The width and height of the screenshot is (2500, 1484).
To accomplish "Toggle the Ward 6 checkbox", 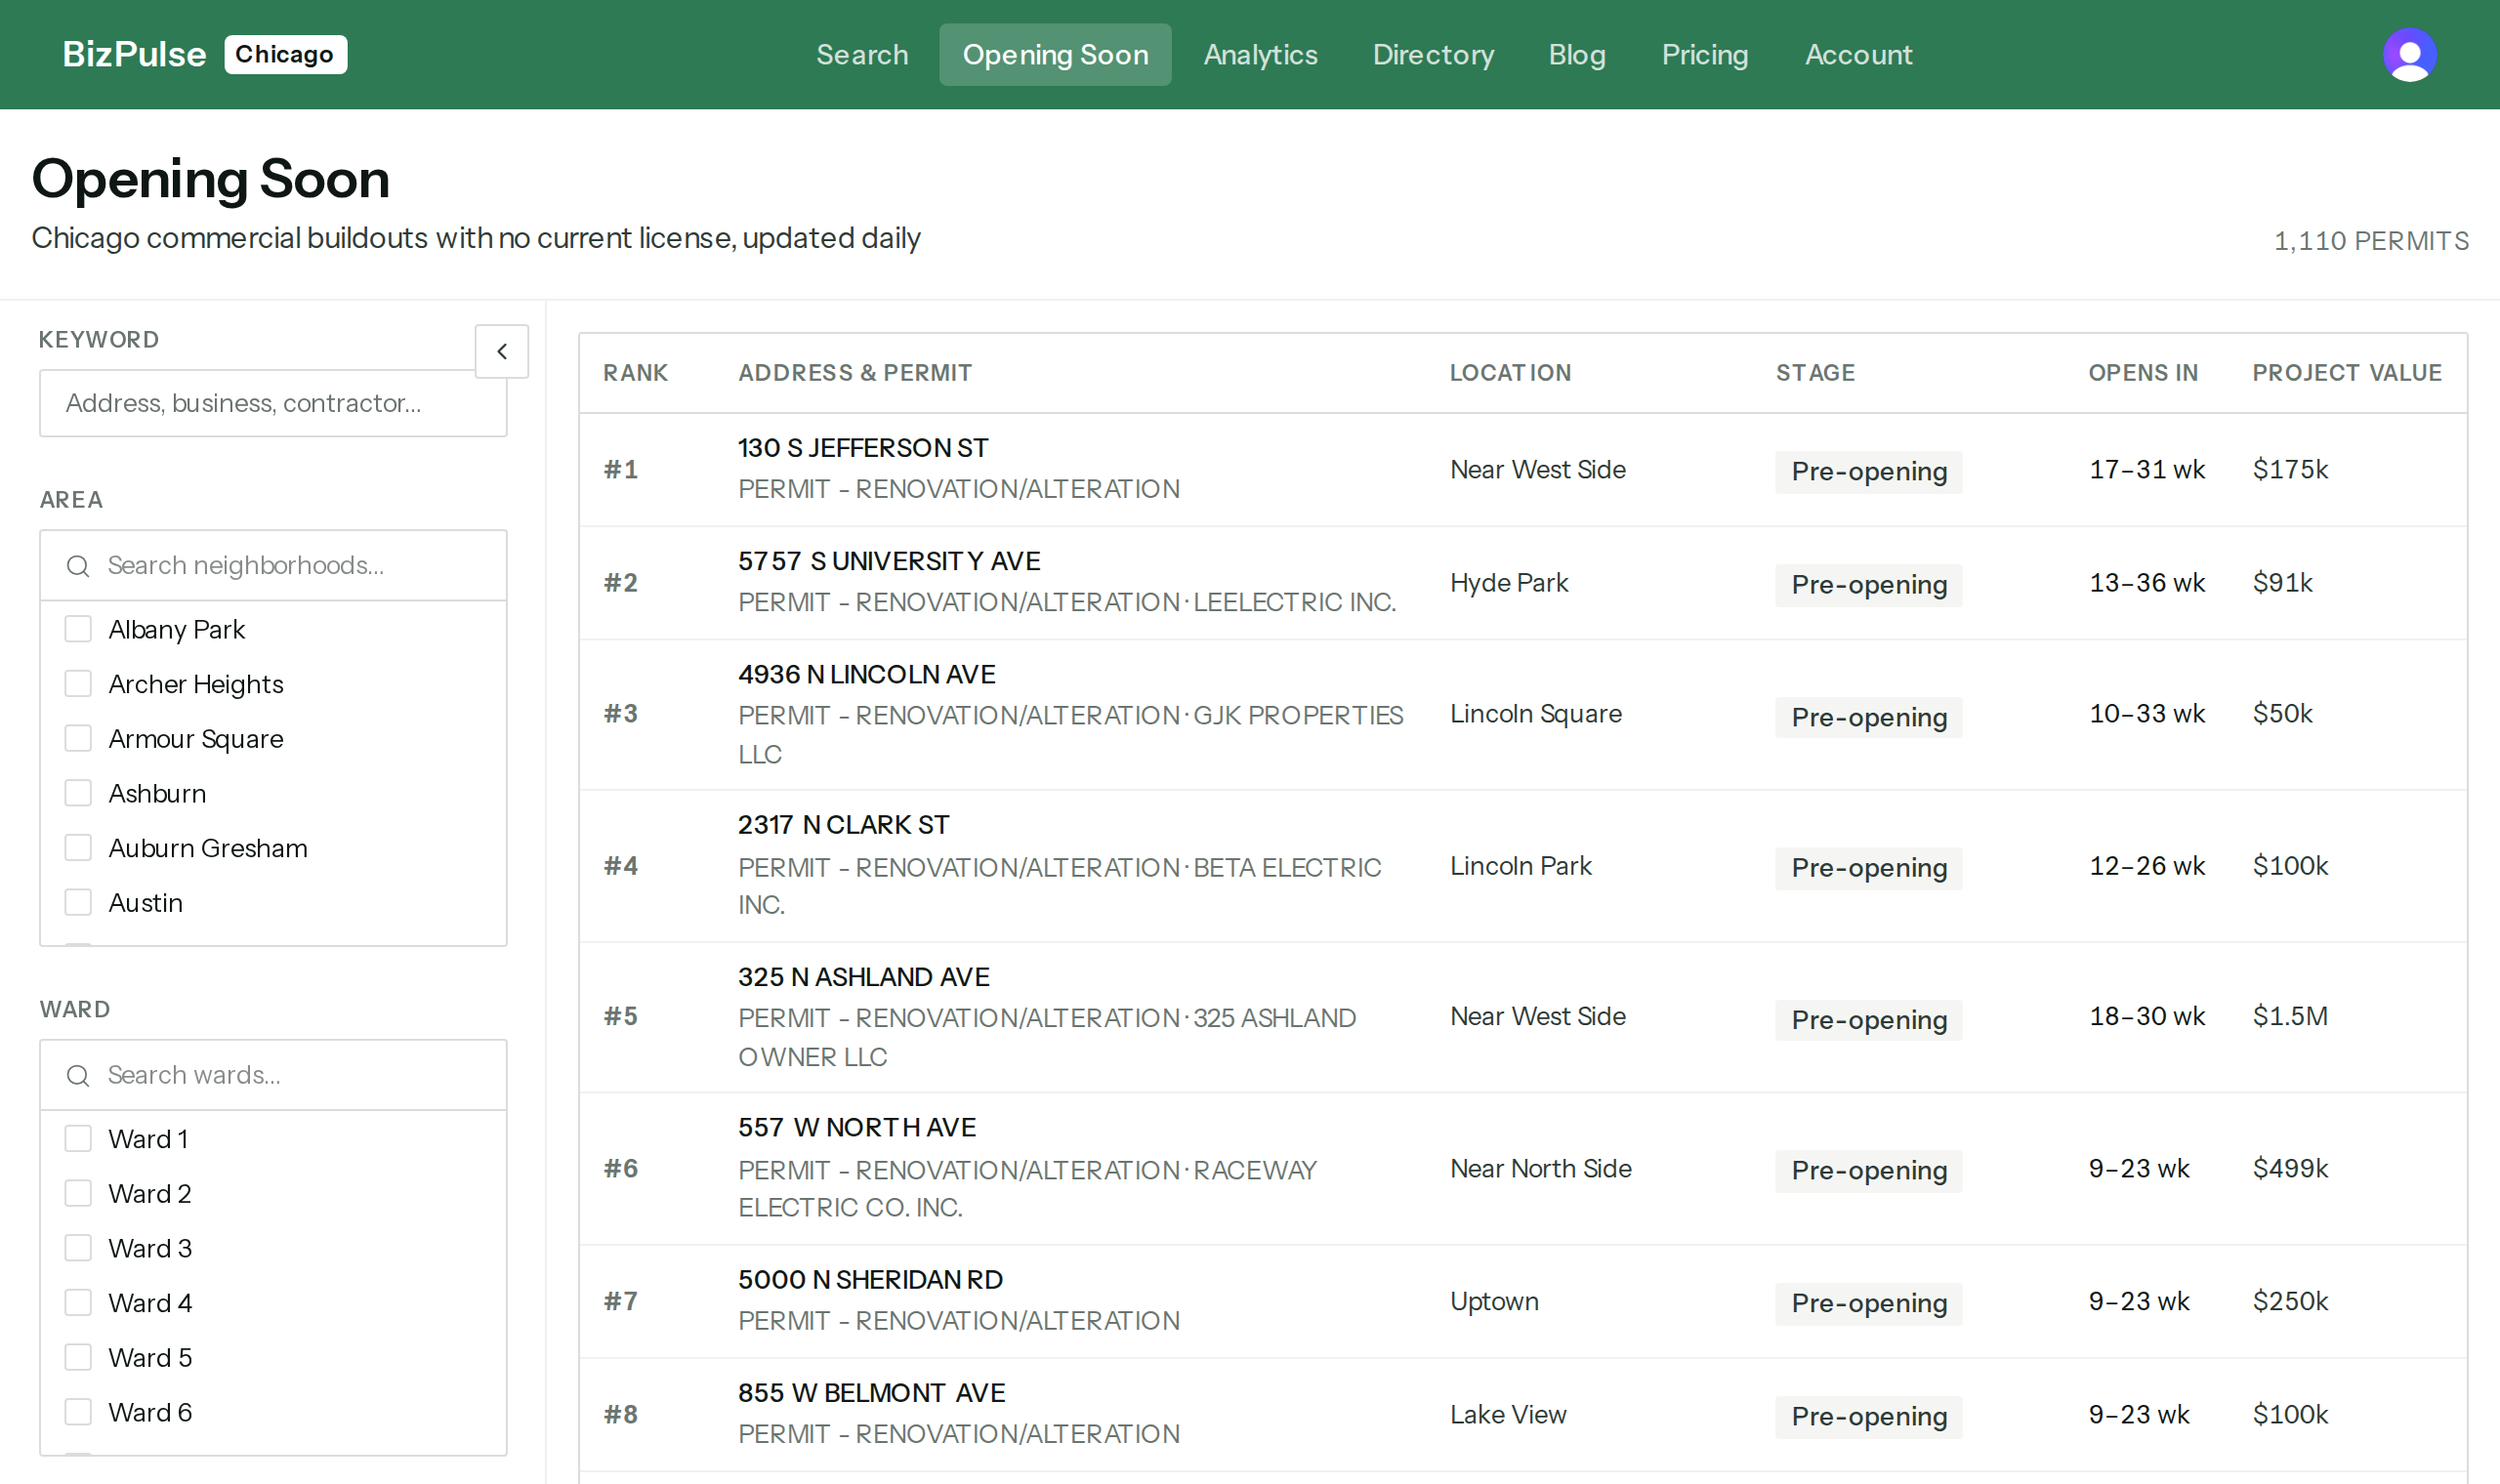I will [78, 1412].
